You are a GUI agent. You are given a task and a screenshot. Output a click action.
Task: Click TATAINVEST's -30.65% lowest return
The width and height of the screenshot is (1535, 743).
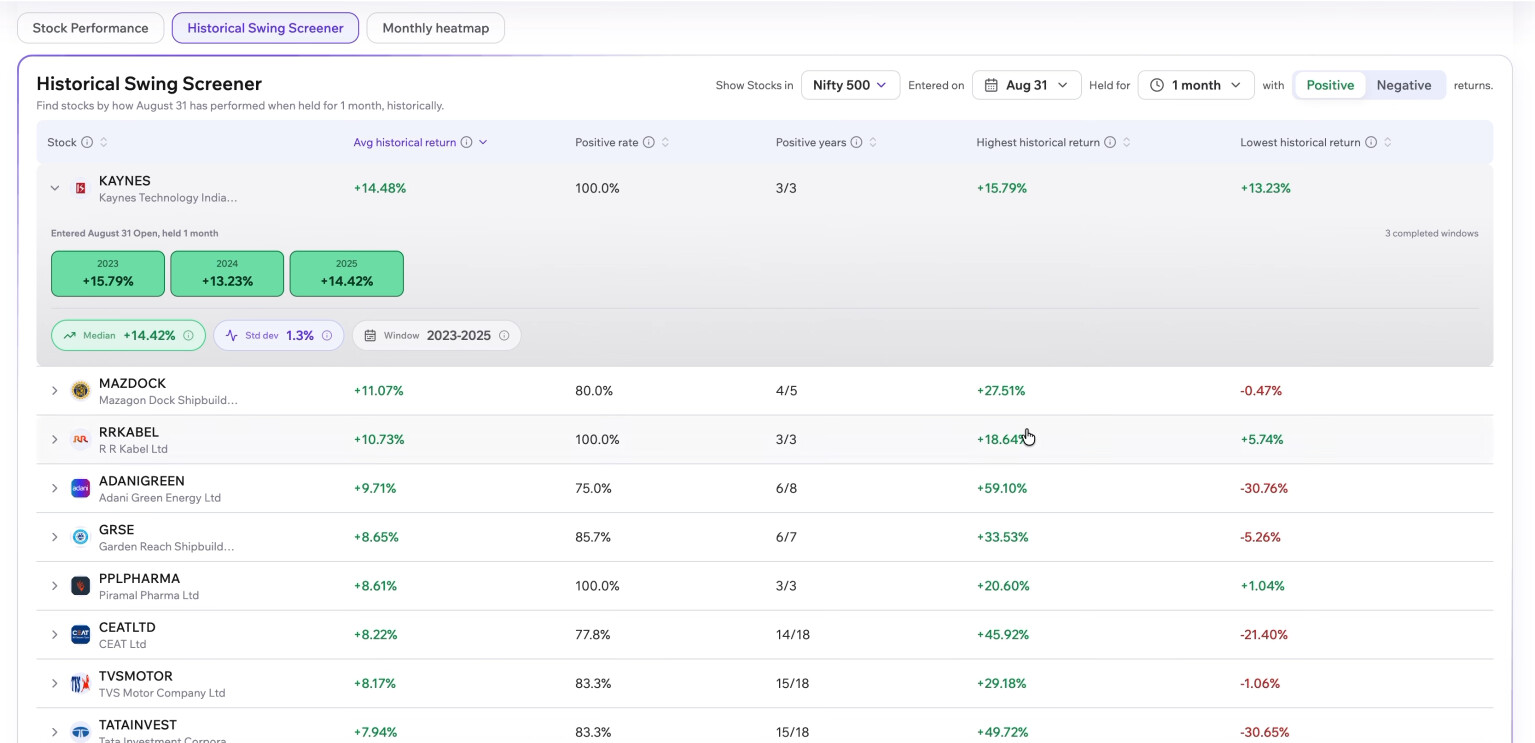click(1264, 732)
